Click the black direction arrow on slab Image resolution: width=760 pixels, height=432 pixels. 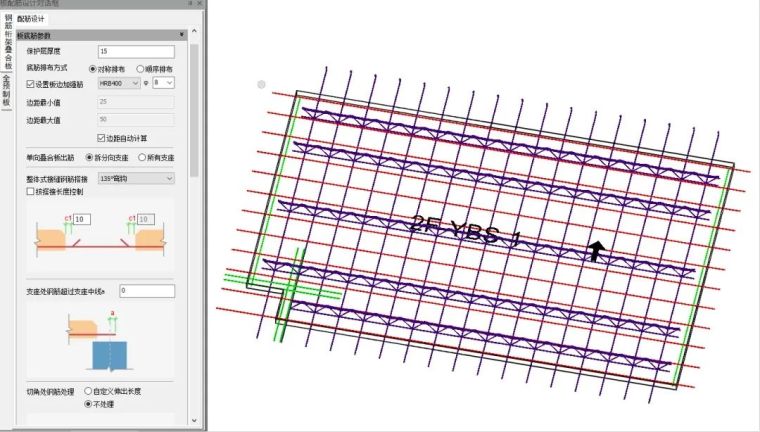pyautogui.click(x=596, y=251)
